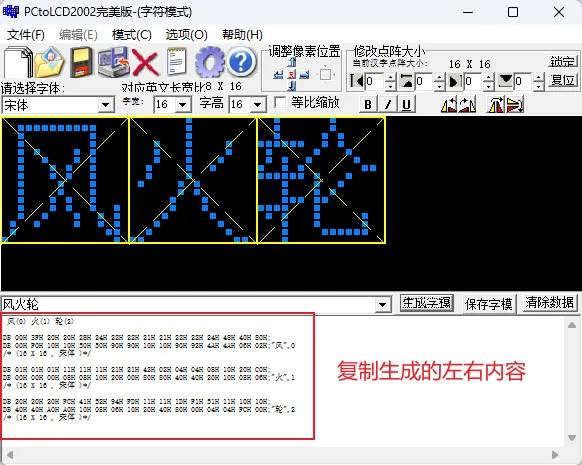
Task: Click the New file toolbar icon
Action: coord(17,62)
